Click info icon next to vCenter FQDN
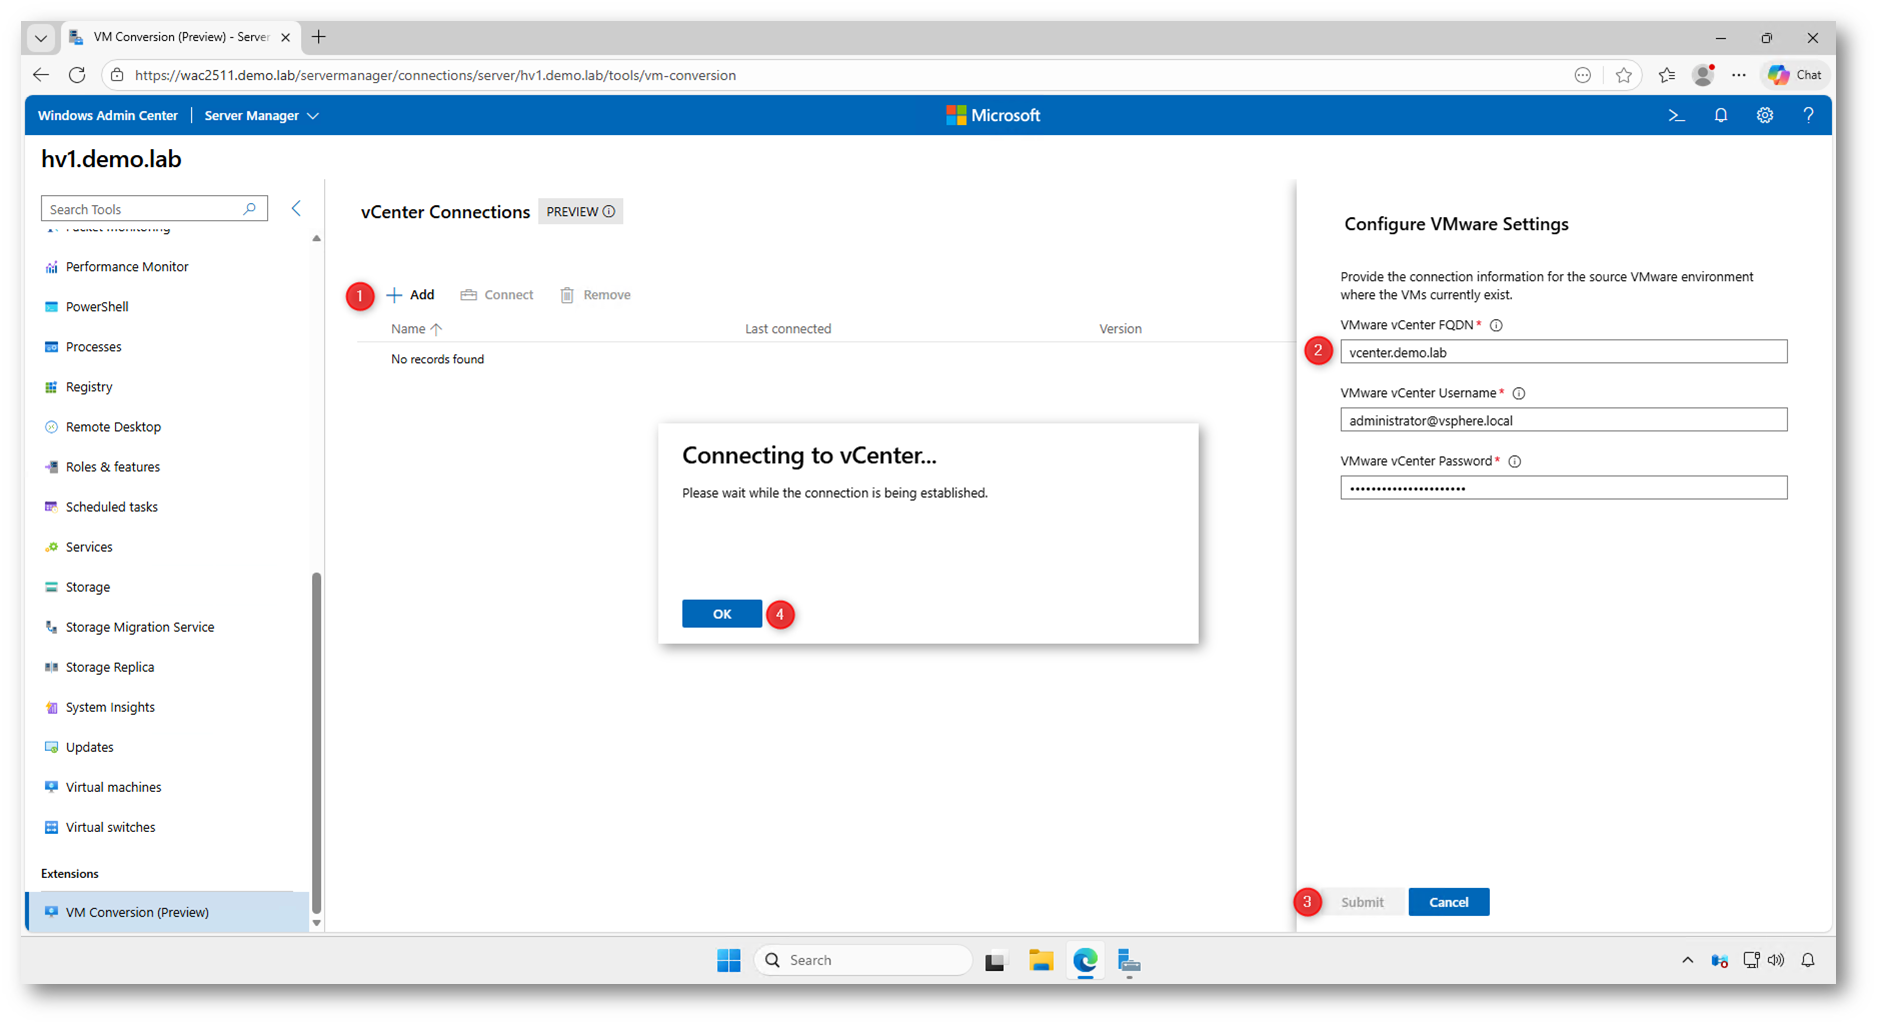The width and height of the screenshot is (1878, 1026). tap(1496, 326)
